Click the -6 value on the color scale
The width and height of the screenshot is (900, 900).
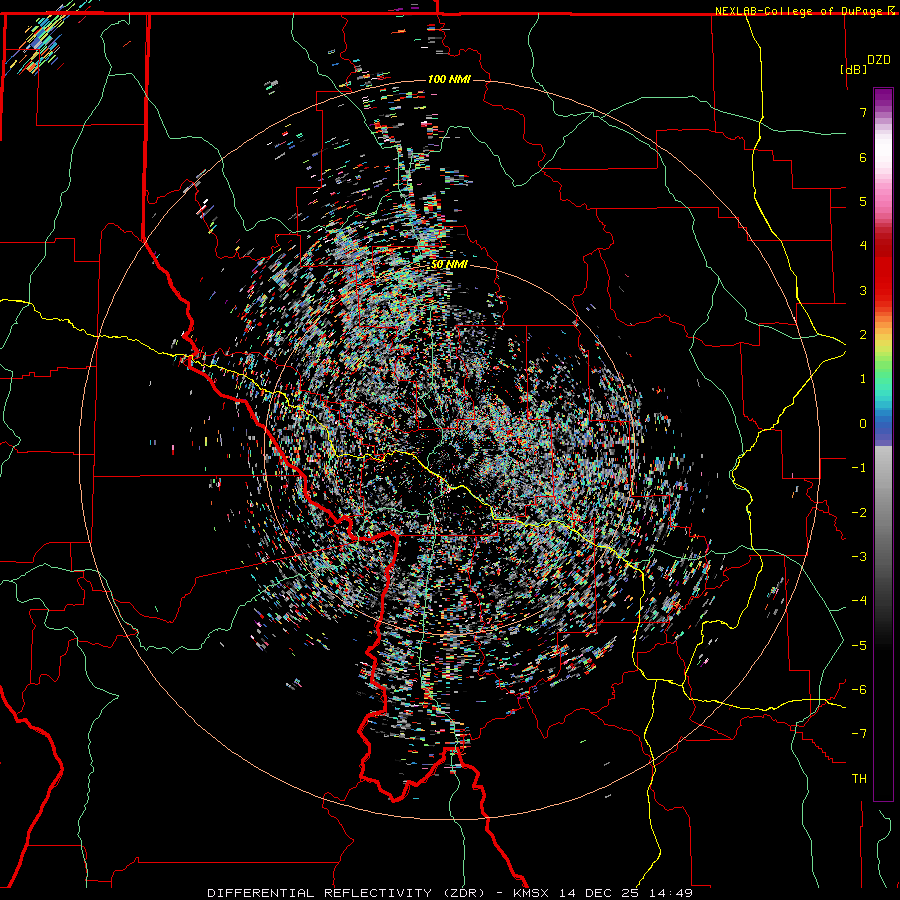(x=859, y=690)
